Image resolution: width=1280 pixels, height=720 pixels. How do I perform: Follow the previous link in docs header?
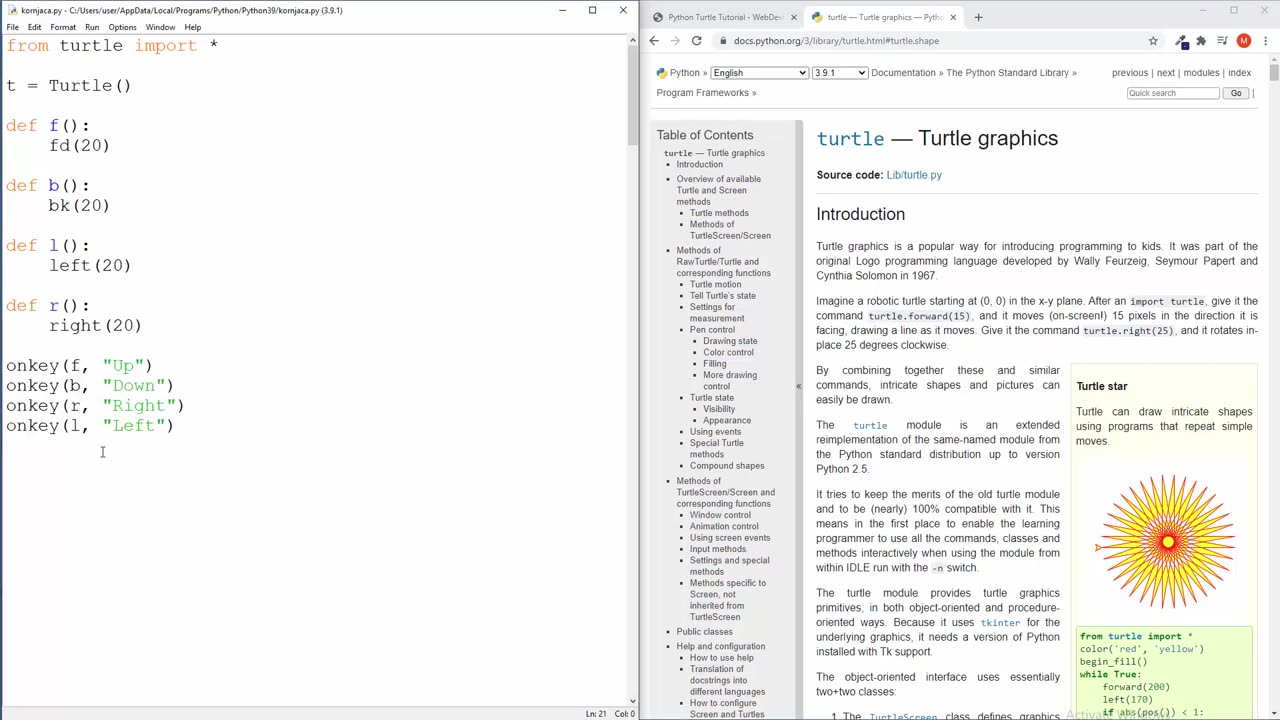[1130, 73]
